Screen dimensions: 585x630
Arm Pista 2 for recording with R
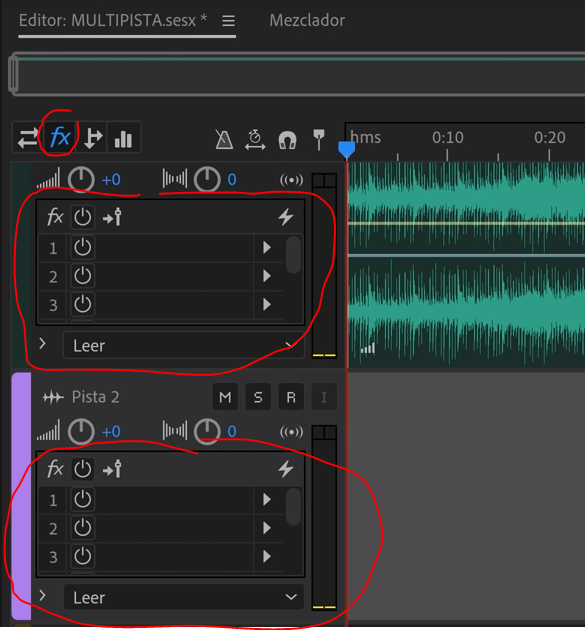[x=291, y=397]
